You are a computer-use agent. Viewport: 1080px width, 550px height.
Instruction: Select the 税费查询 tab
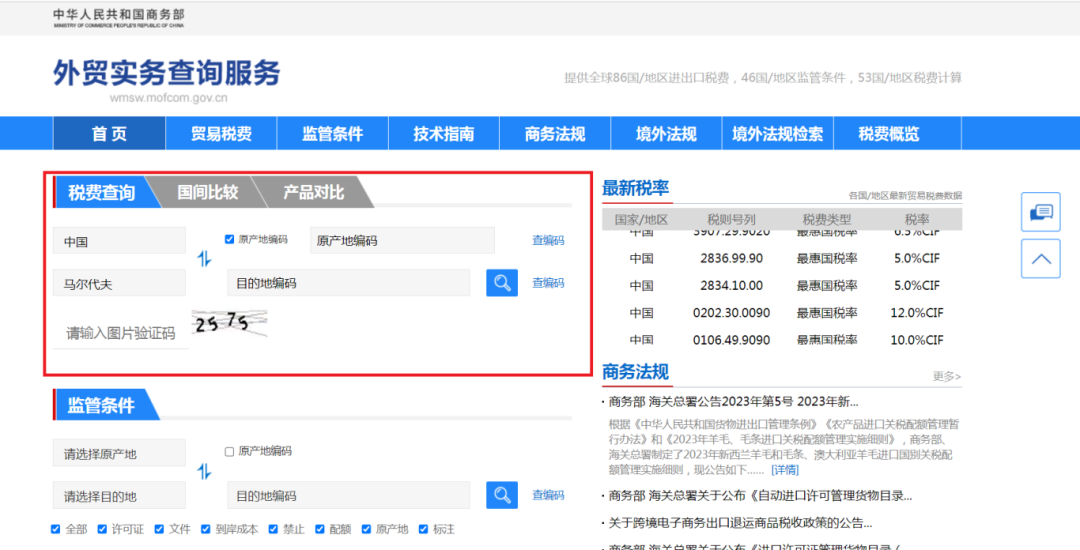[102, 192]
